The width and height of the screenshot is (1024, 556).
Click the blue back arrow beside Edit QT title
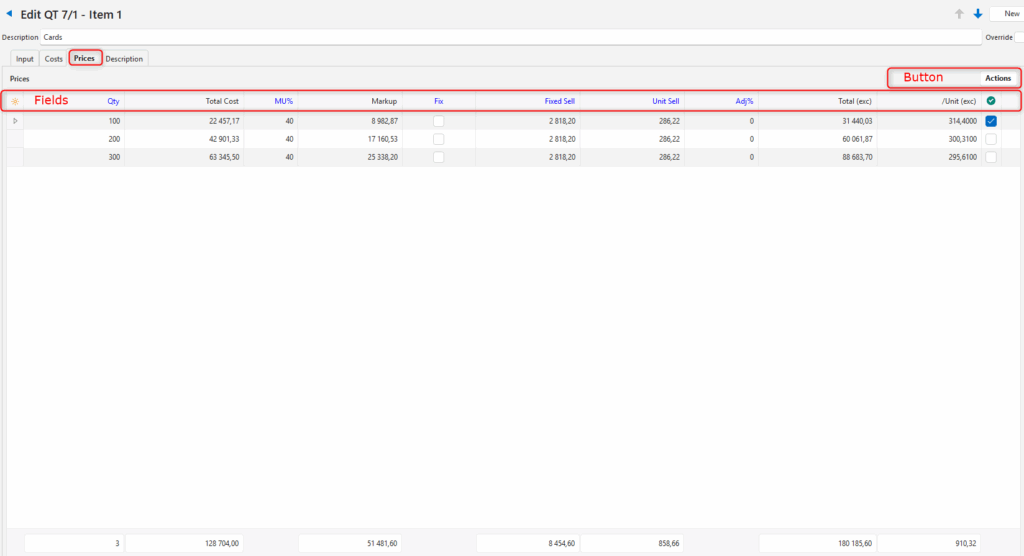(10, 15)
